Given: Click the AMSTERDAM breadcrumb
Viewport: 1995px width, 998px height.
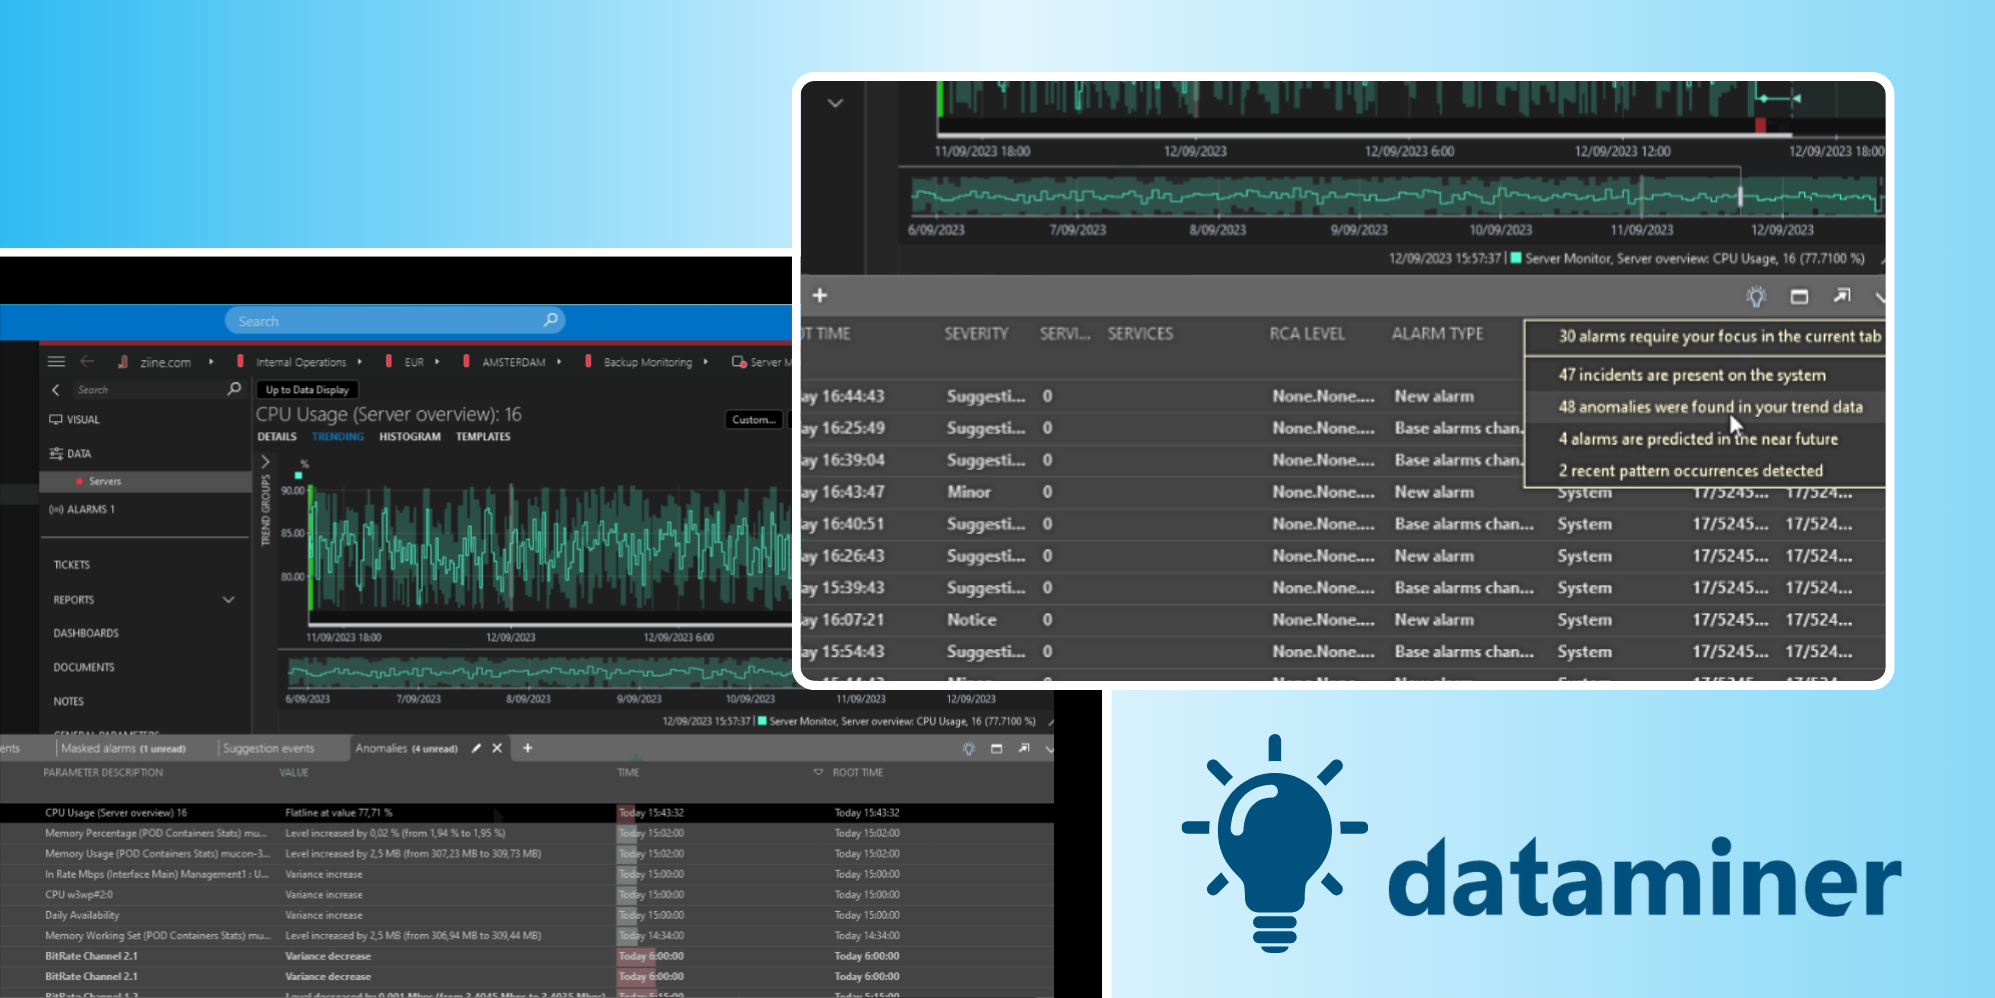Looking at the screenshot, I should point(514,362).
